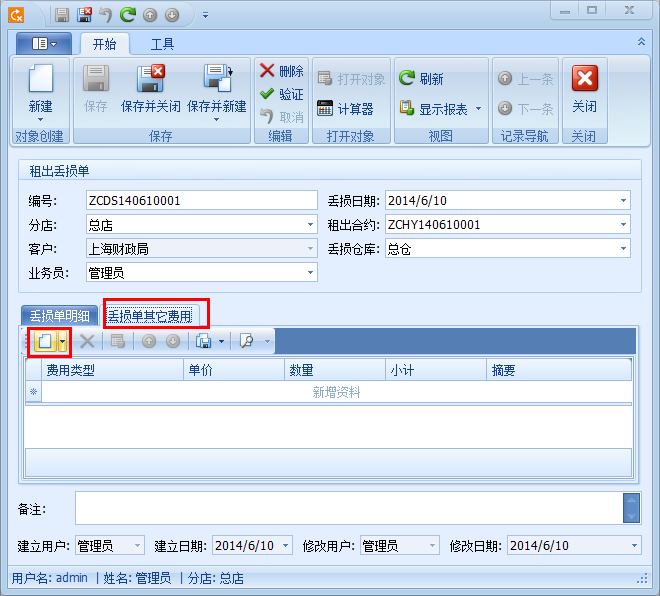Open the 显示报表 (Show Report) dropdown

[x=478, y=109]
